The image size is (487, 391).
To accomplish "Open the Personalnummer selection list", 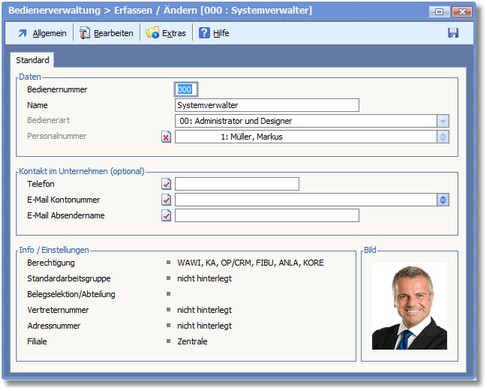I will point(443,137).
